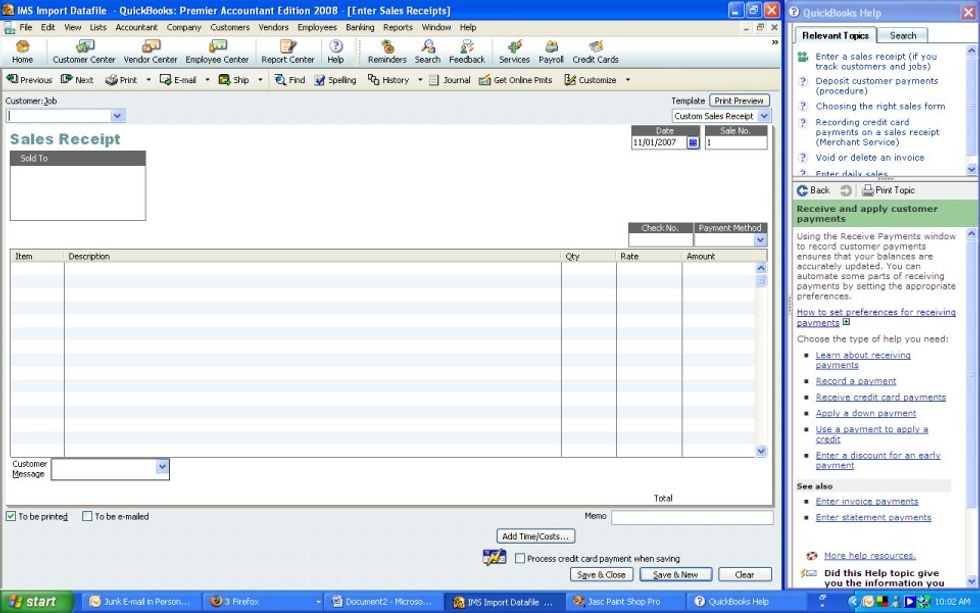980x613 pixels.
Task: Open Payroll from the toolbar
Action: [551, 52]
